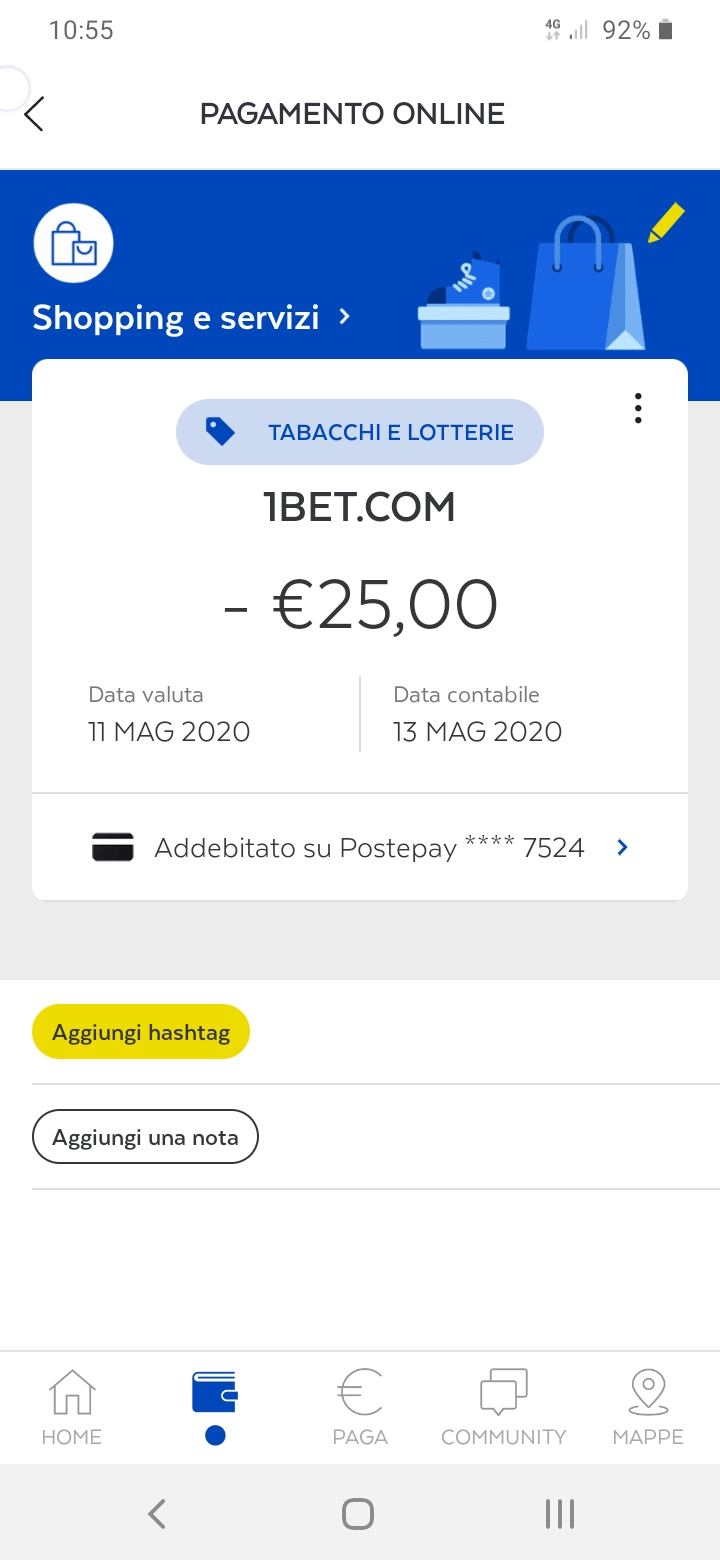
Task: Open Postepay card details chevron
Action: tap(622, 848)
